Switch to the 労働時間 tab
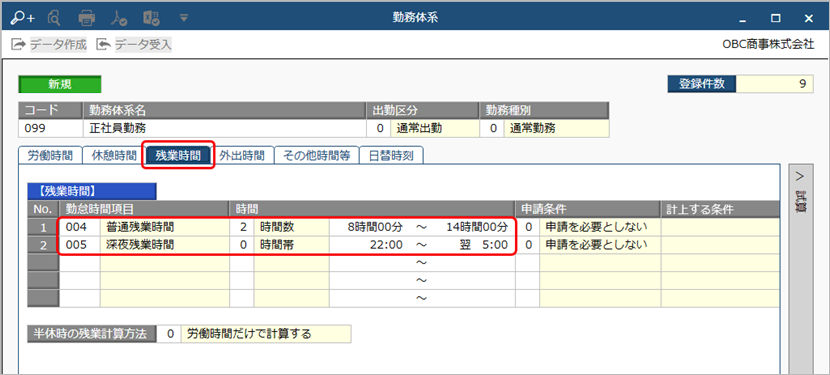Viewport: 830px width, 375px height. pyautogui.click(x=50, y=156)
